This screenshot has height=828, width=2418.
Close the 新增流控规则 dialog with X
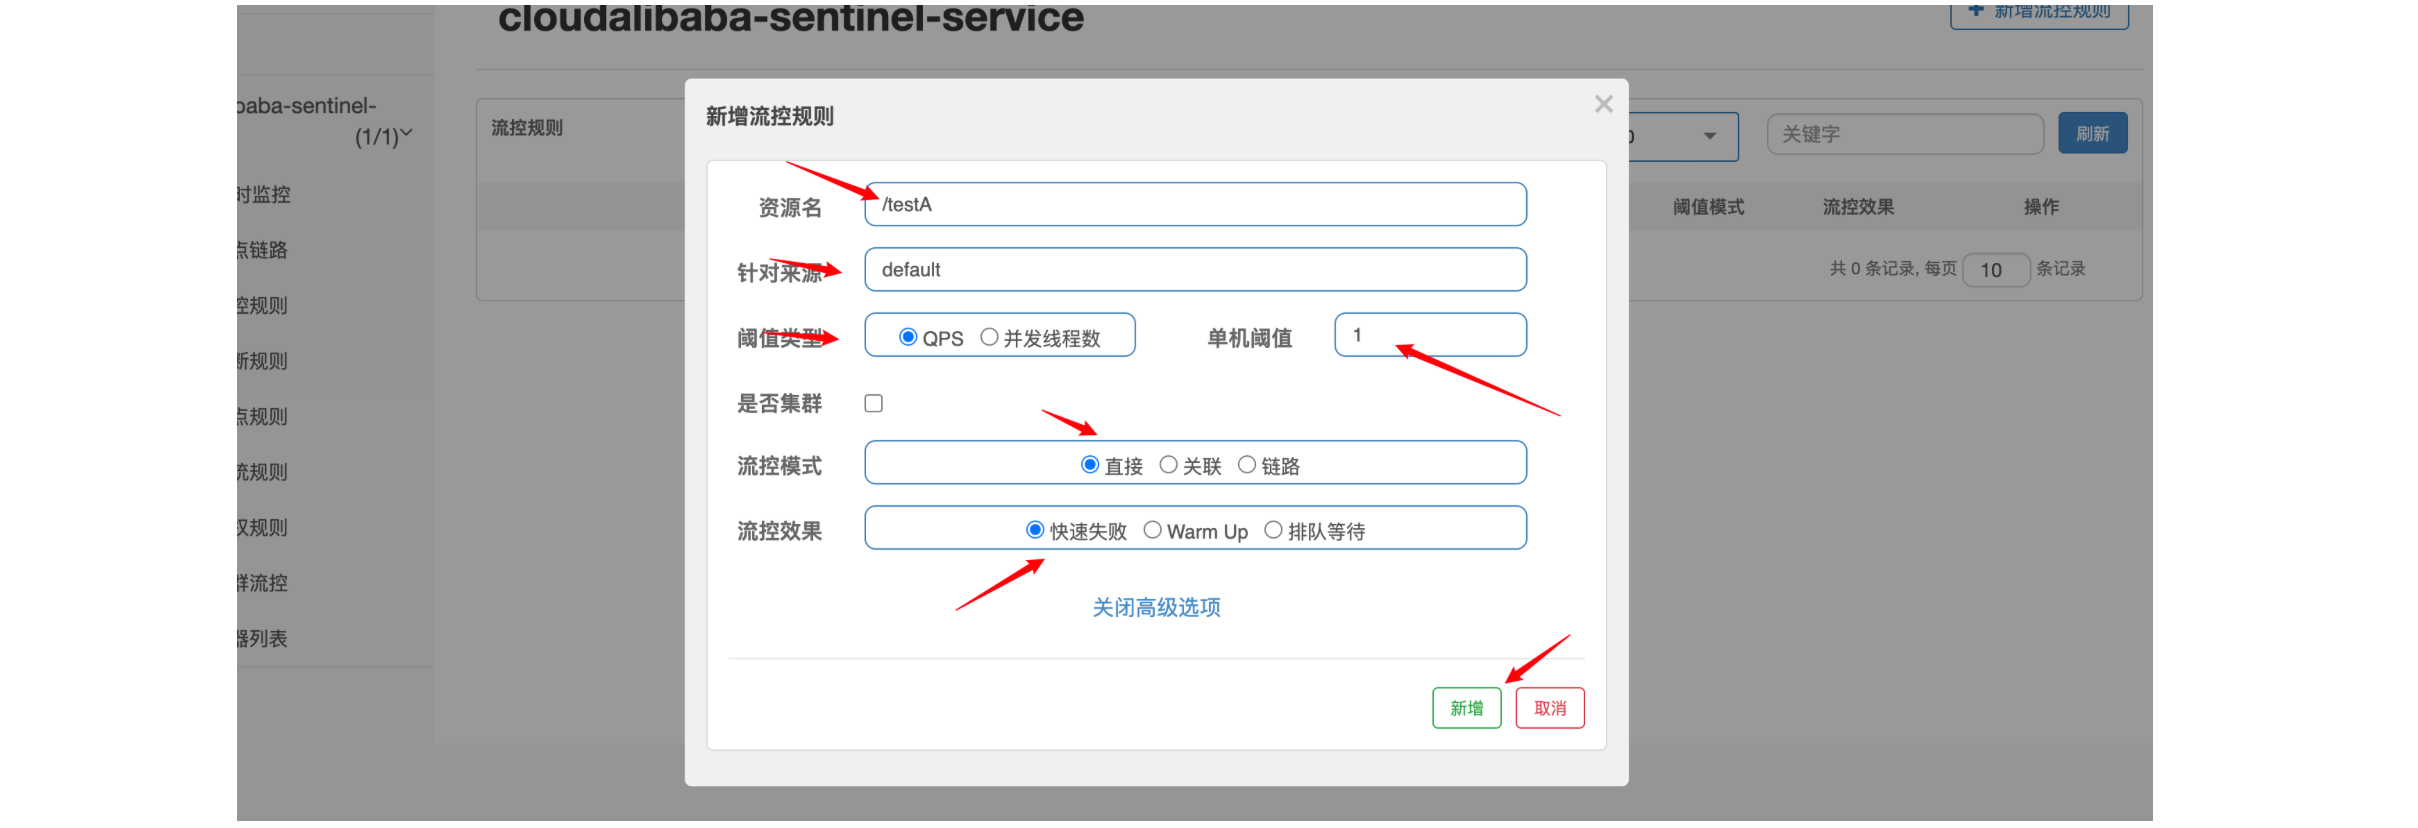(x=1603, y=104)
